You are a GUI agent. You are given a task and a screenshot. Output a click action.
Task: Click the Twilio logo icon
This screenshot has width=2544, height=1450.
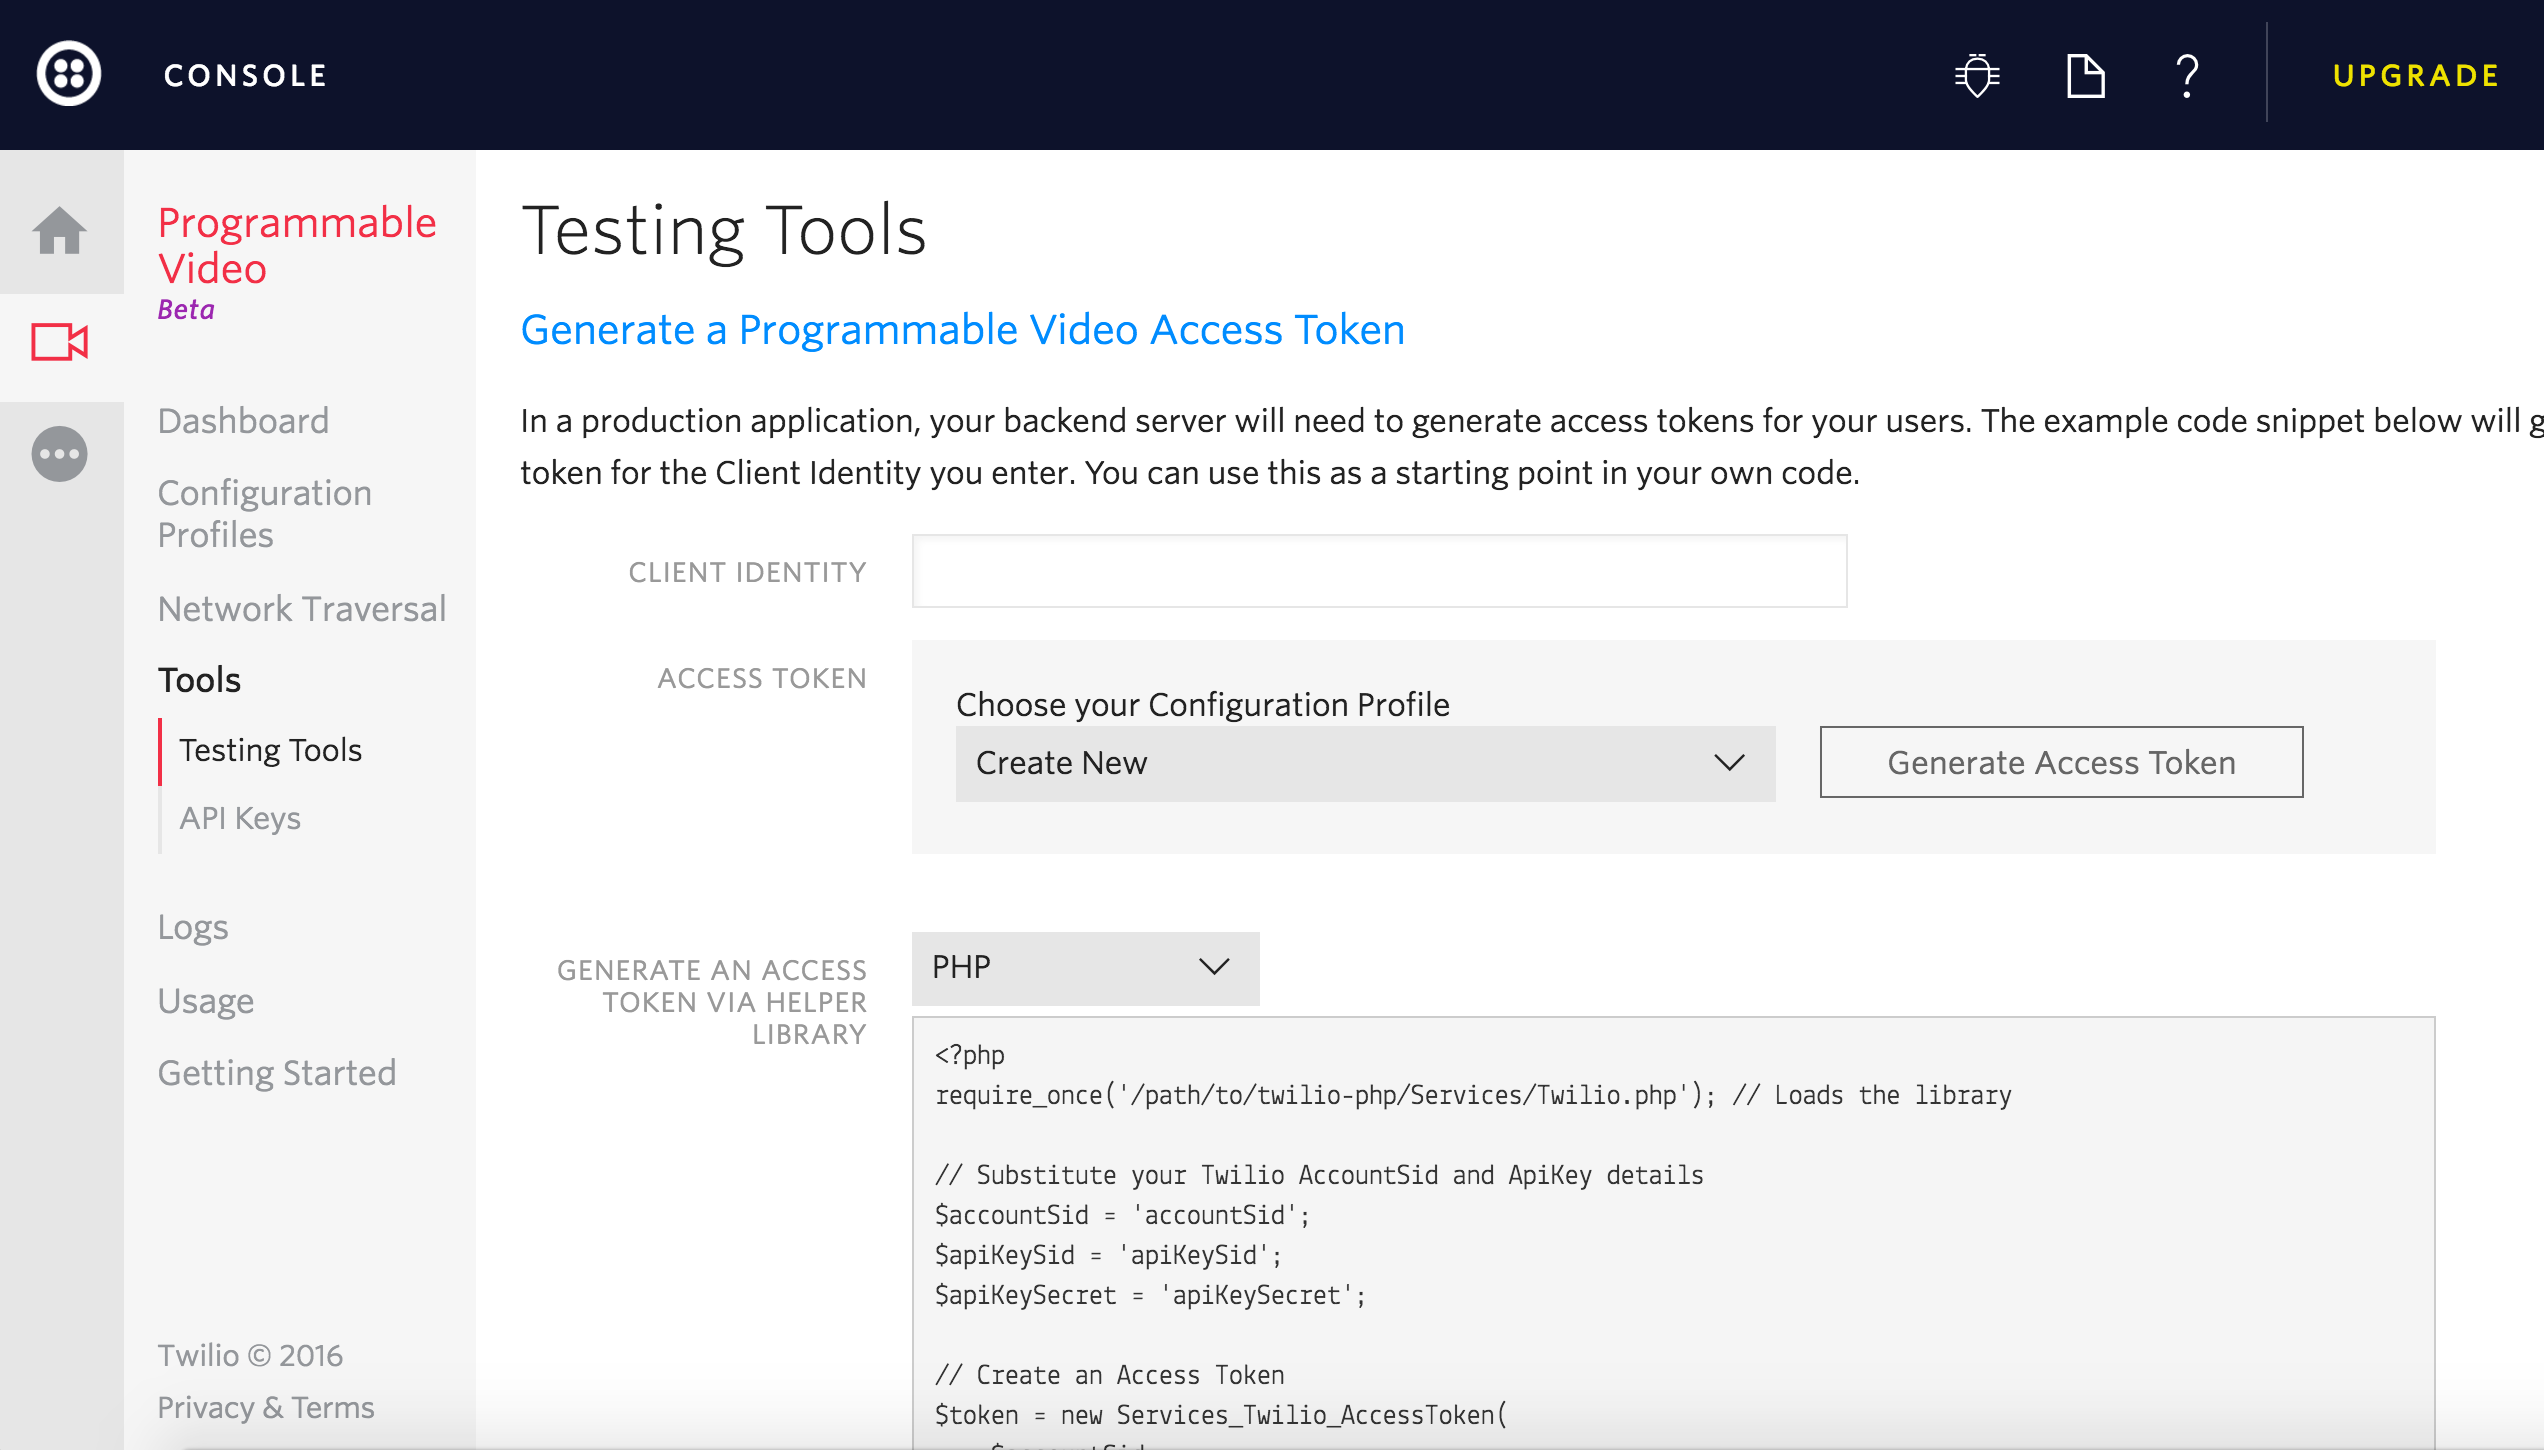(69, 74)
